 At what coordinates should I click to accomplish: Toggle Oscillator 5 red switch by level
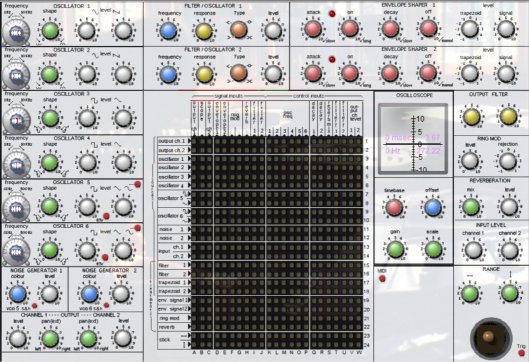point(137,184)
